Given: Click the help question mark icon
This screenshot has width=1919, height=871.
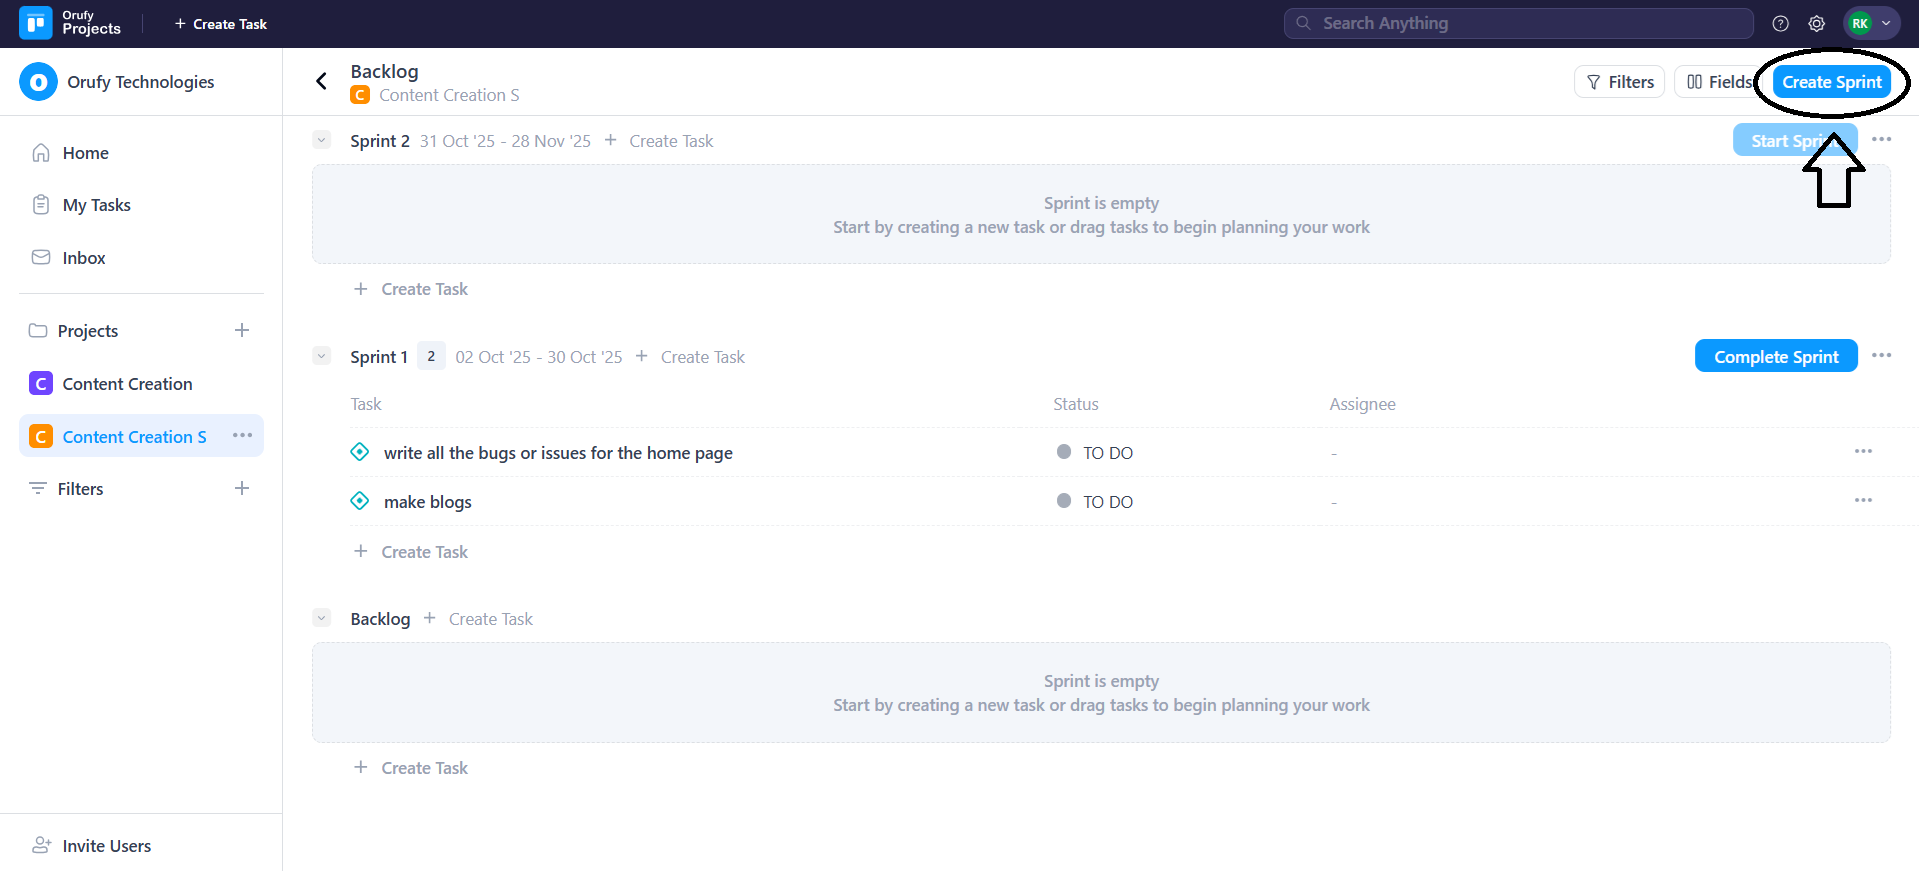Looking at the screenshot, I should [1780, 24].
